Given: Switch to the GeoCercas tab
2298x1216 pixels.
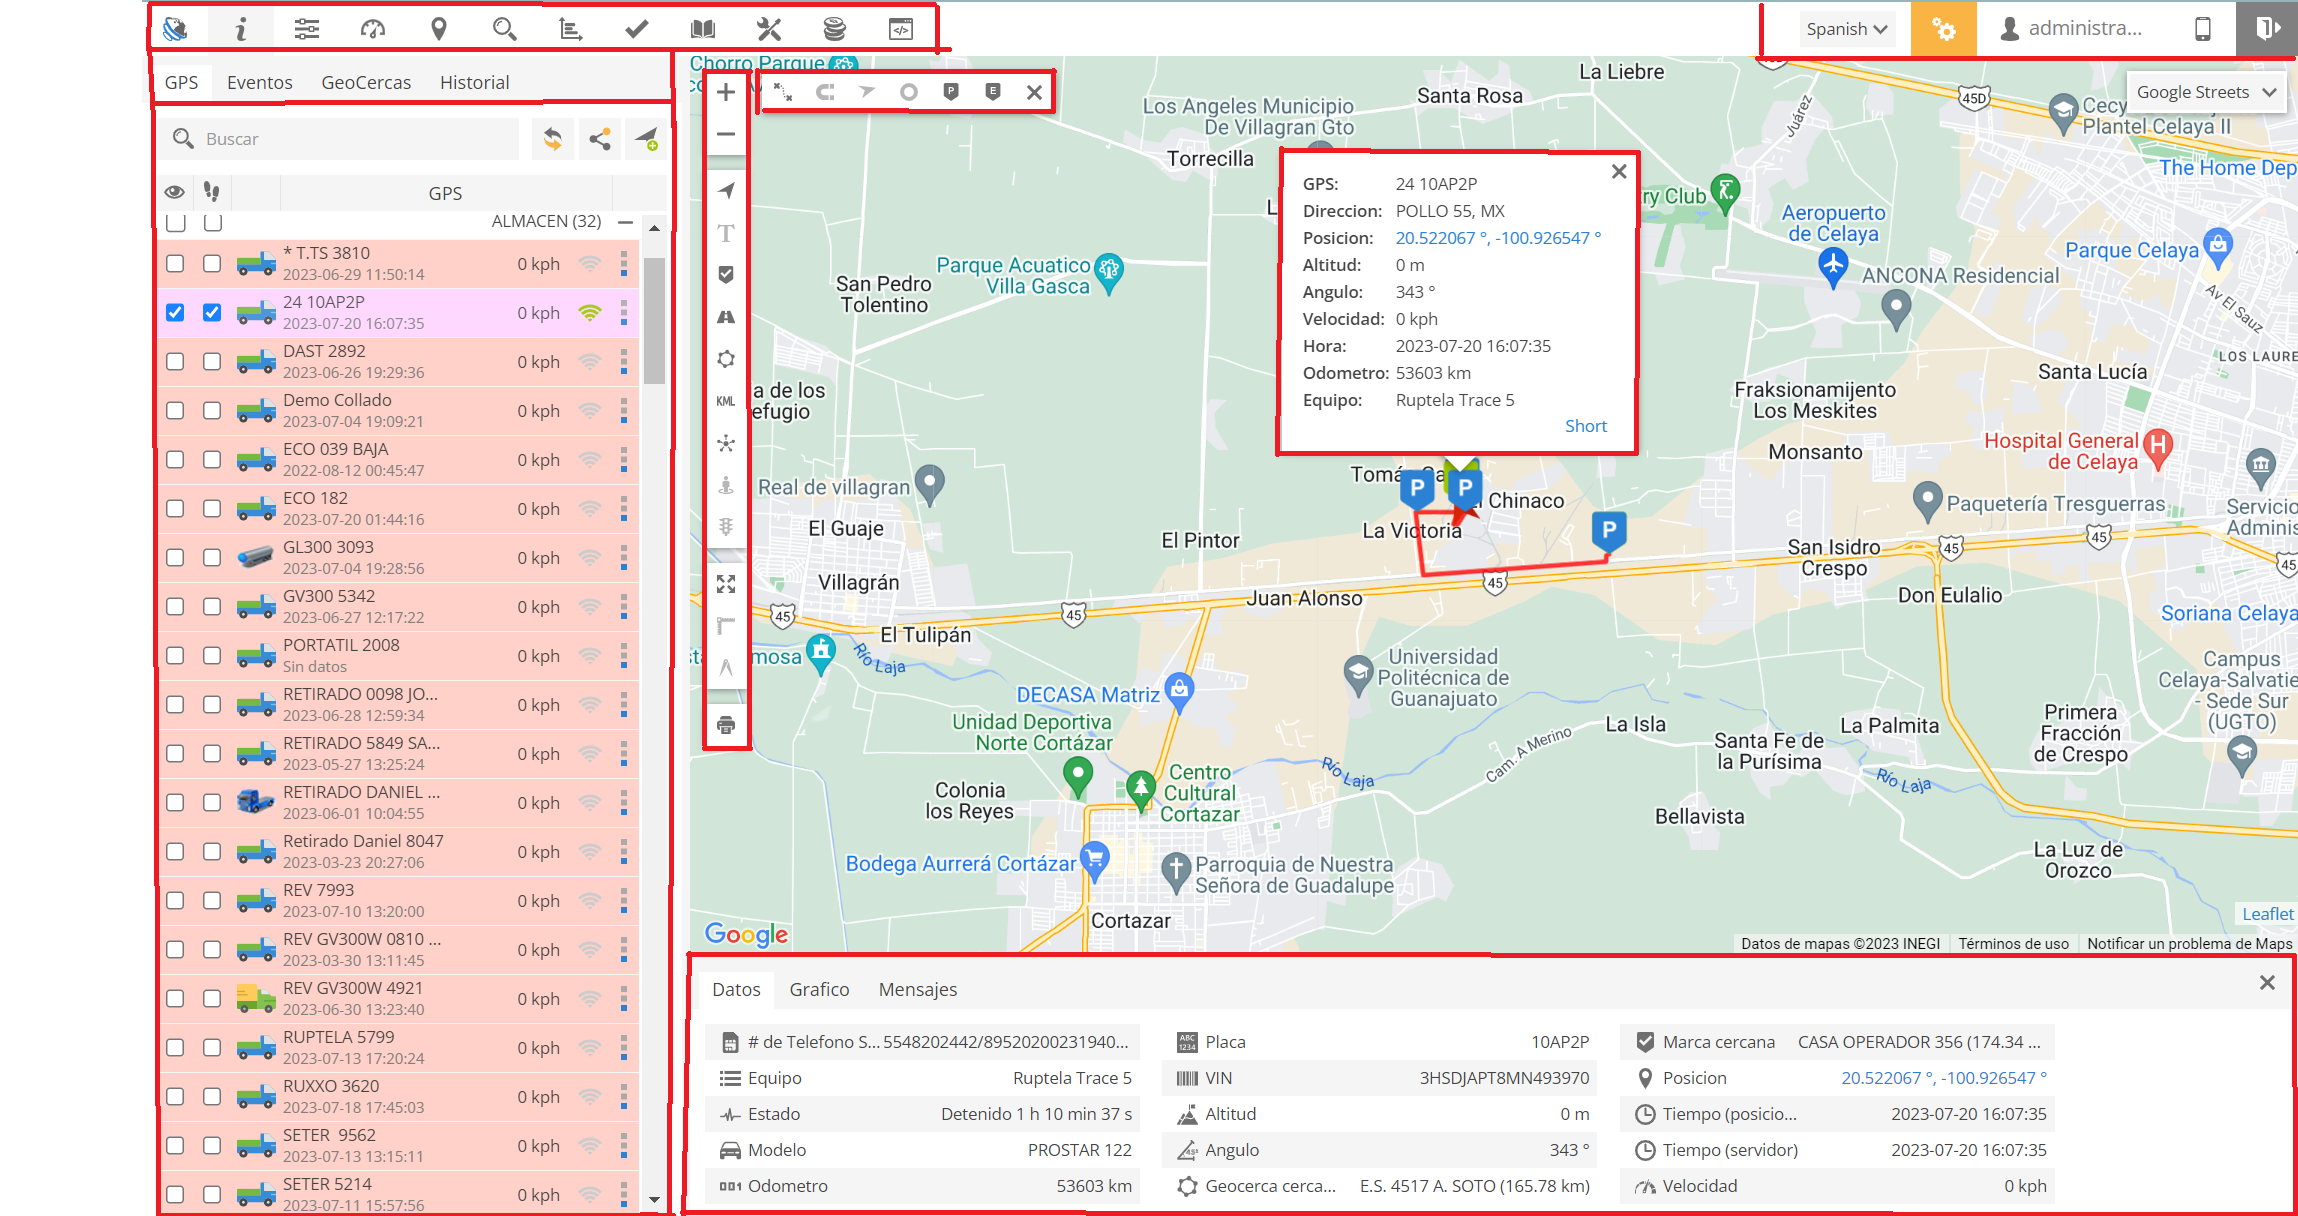Looking at the screenshot, I should coord(366,83).
